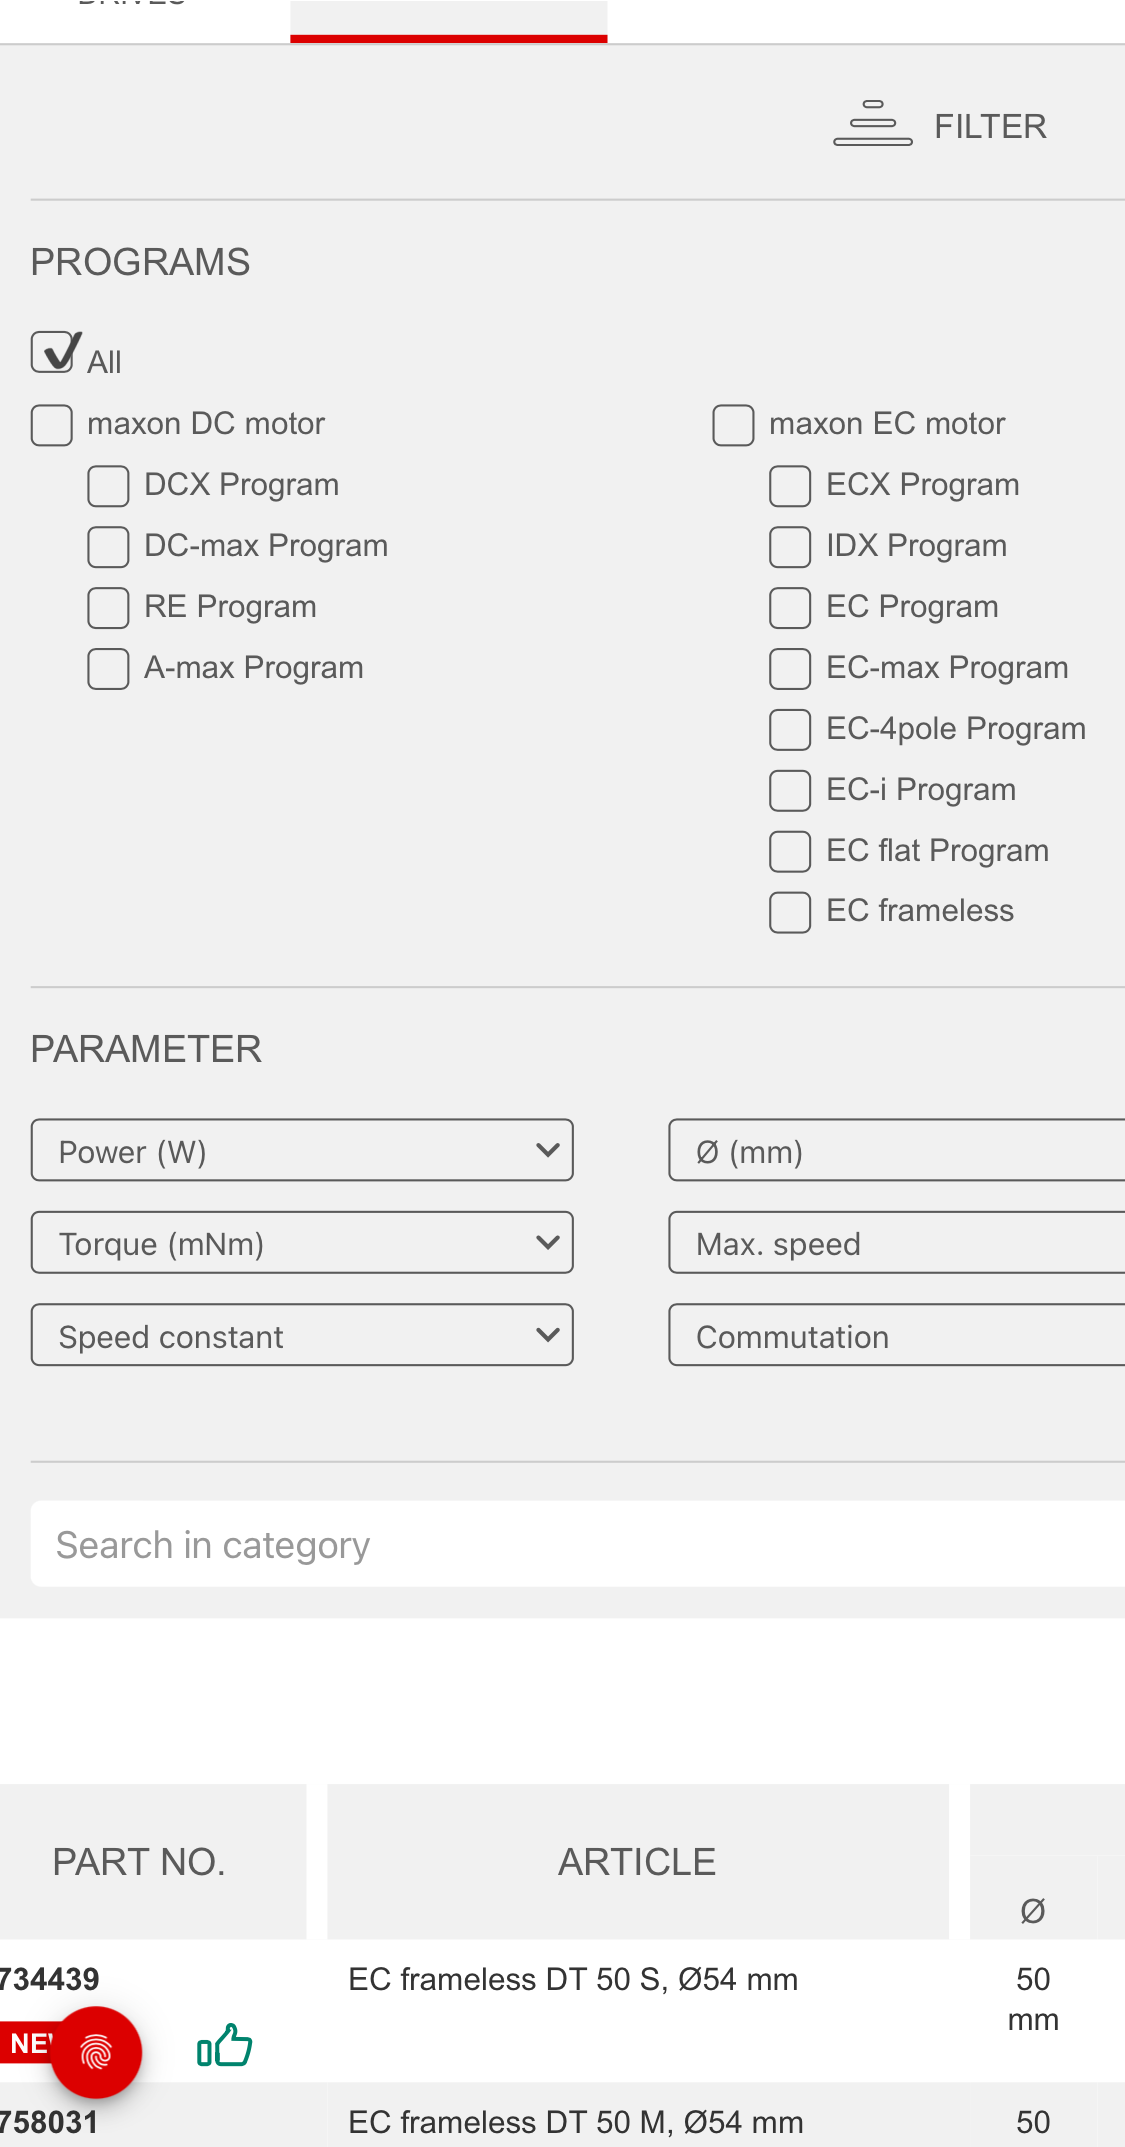Select the ECX Program filter

790,486
